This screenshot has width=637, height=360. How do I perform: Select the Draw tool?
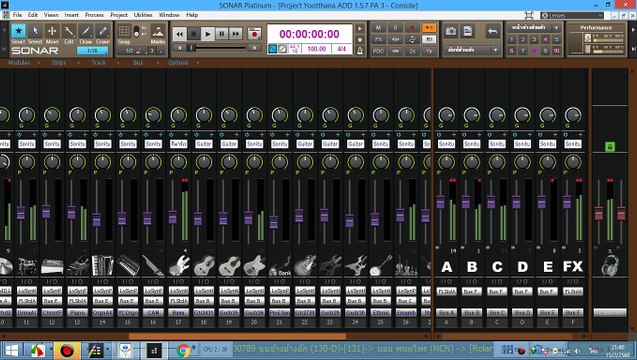[x=86, y=31]
